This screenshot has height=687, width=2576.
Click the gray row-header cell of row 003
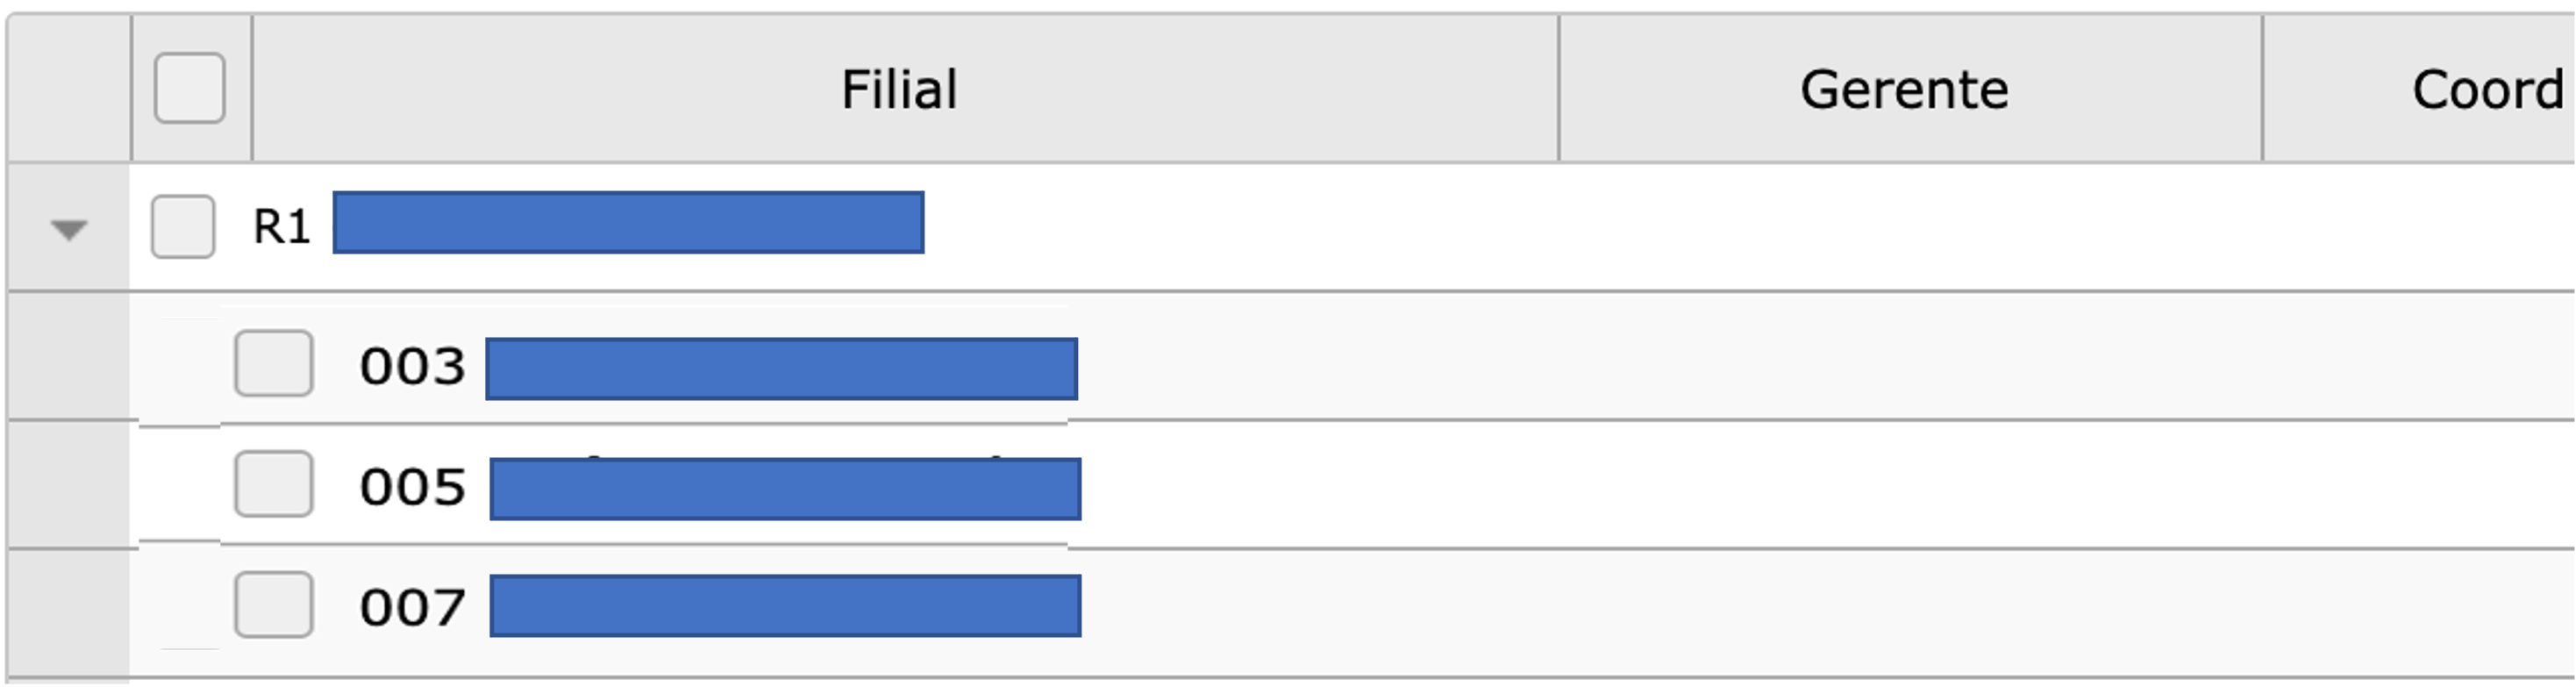69,356
